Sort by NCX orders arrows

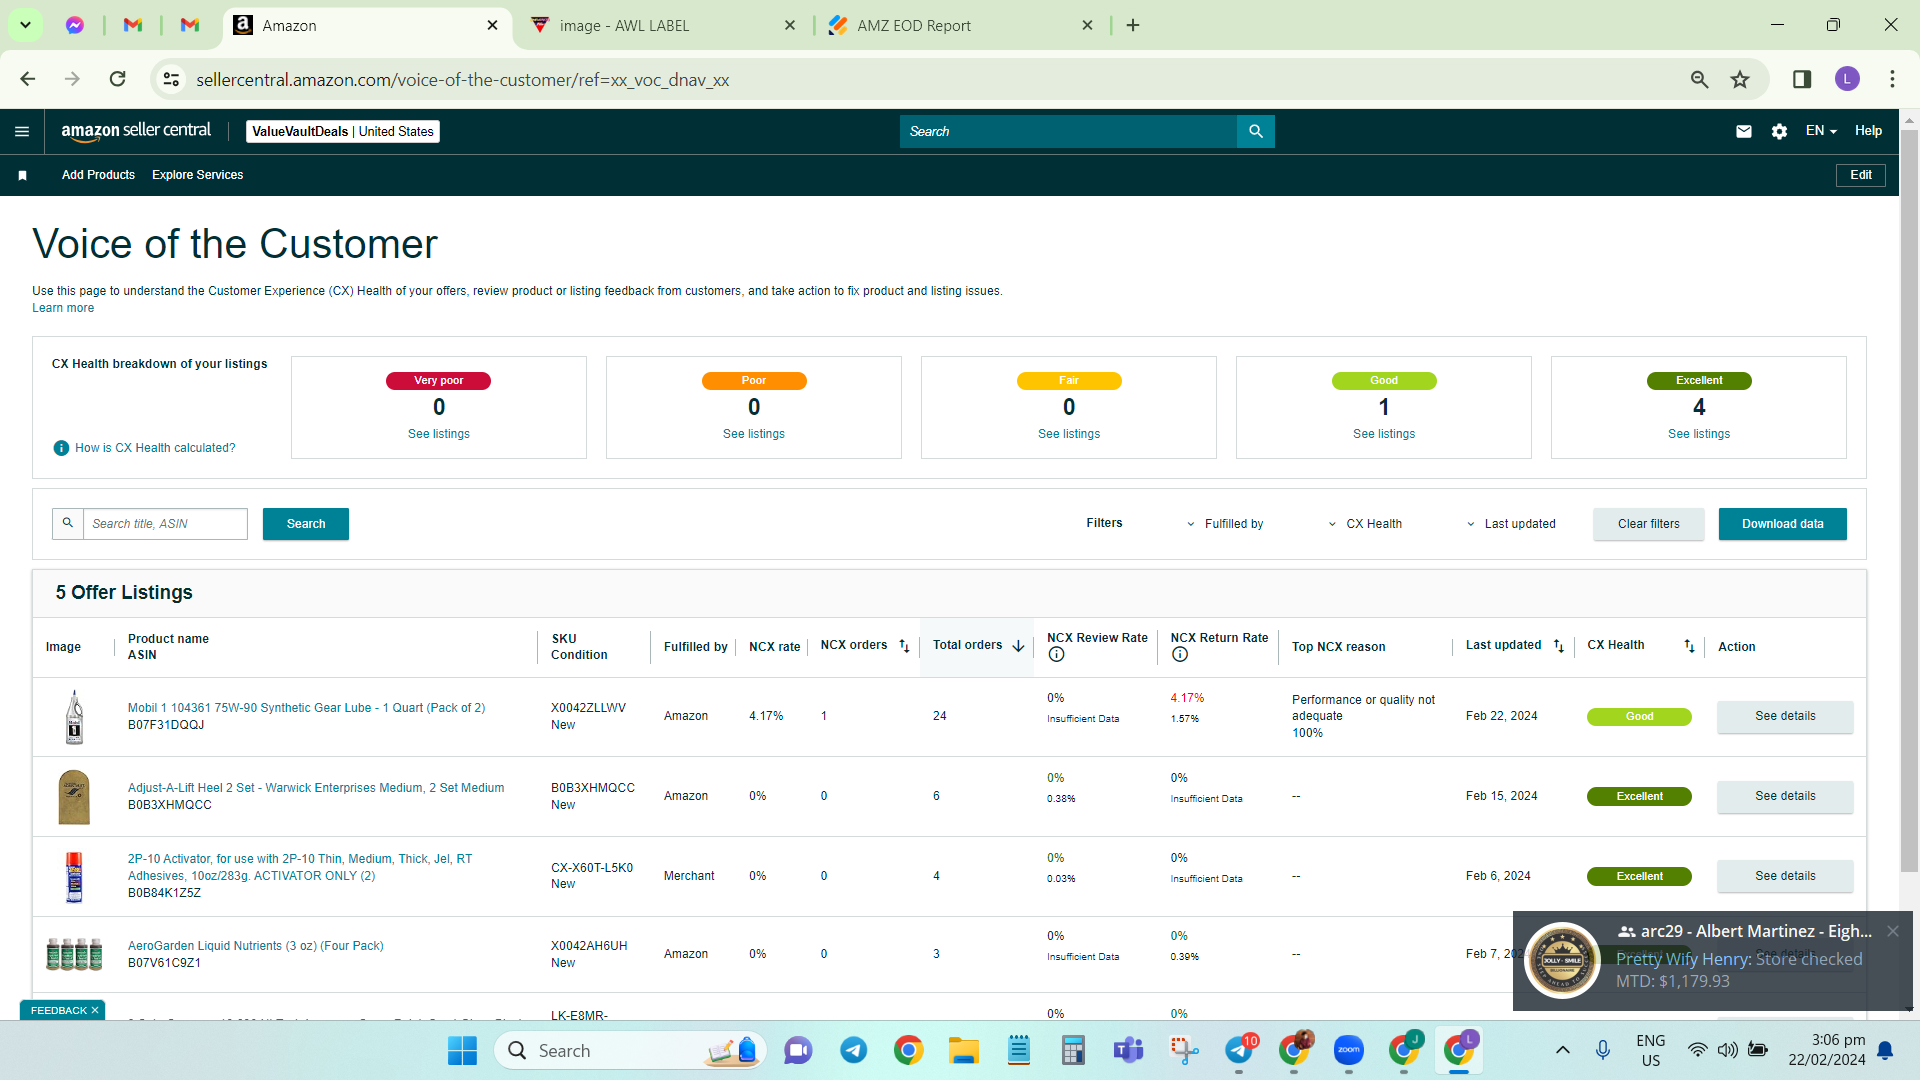click(x=904, y=646)
